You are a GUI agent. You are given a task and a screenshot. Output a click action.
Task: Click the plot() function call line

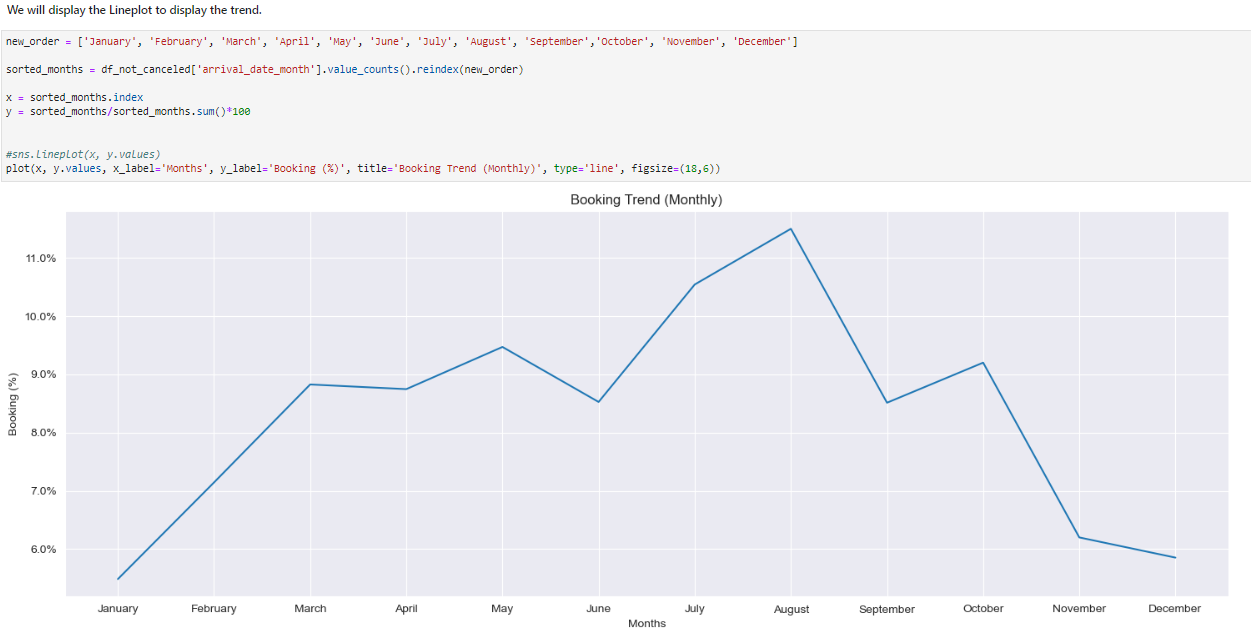(x=362, y=168)
